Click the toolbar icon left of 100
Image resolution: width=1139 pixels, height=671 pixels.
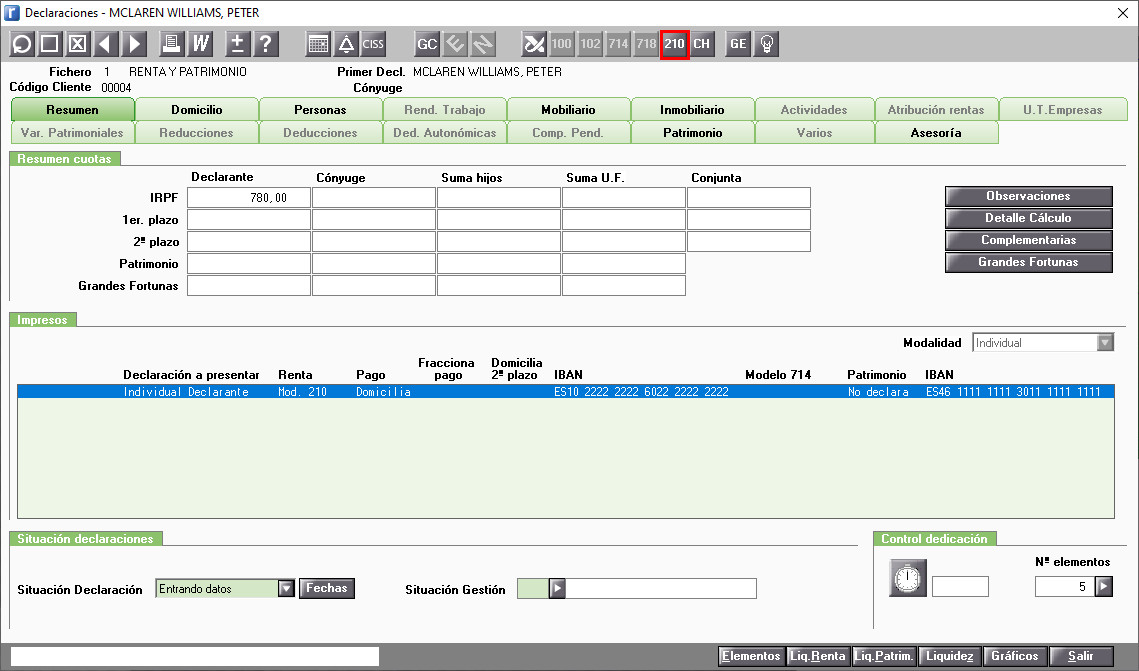click(534, 44)
